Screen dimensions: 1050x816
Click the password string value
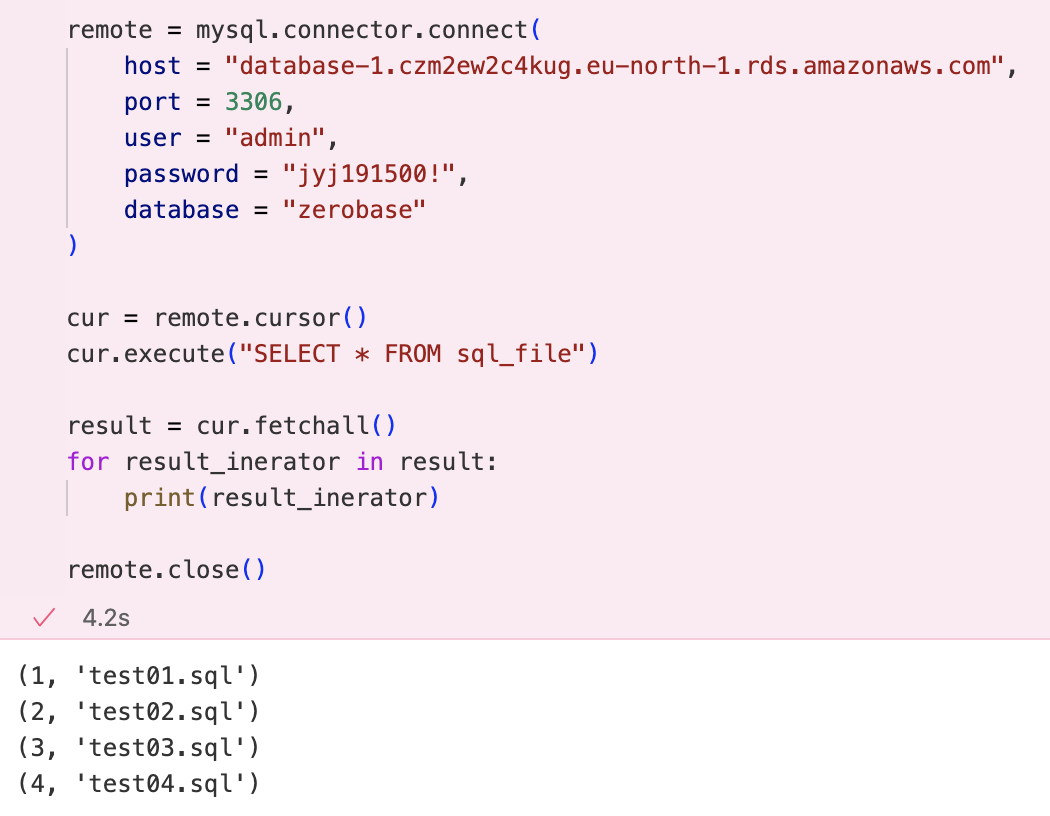(x=368, y=174)
